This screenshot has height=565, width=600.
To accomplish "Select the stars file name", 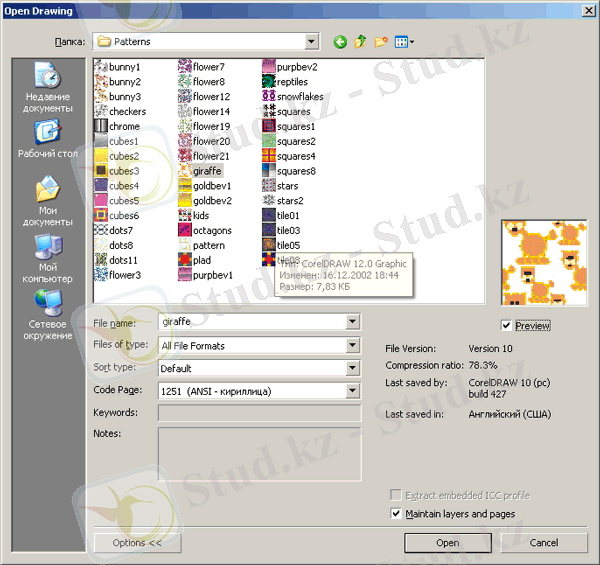I will (x=287, y=186).
